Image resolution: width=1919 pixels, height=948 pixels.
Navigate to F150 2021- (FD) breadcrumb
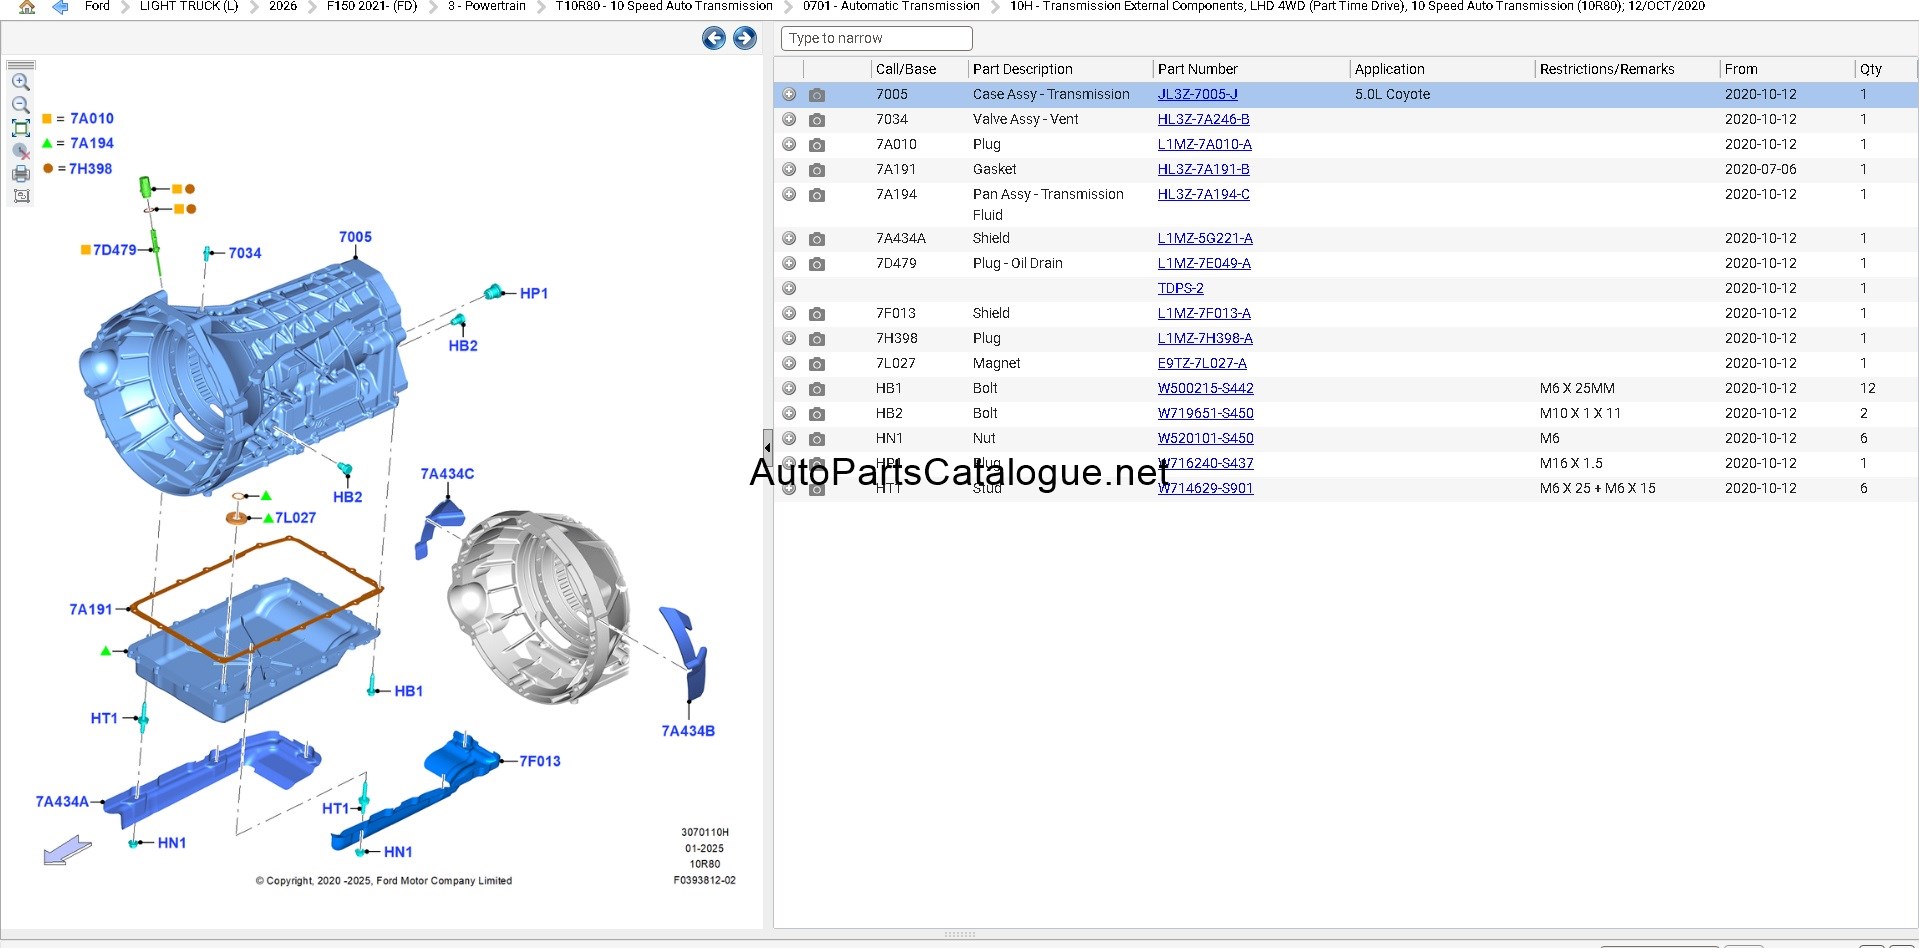coord(372,6)
